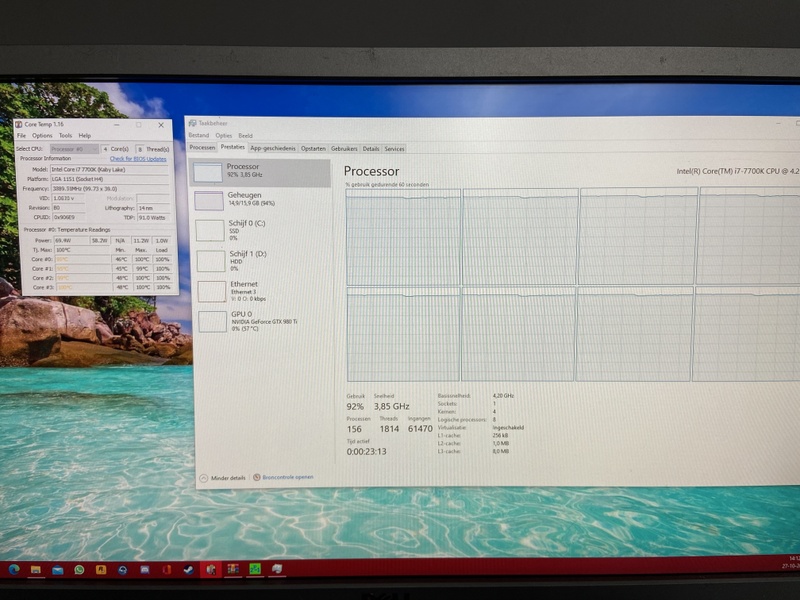Open the Bestand menu in Taakbeheer
Image resolution: width=800 pixels, height=600 pixels.
(198, 135)
